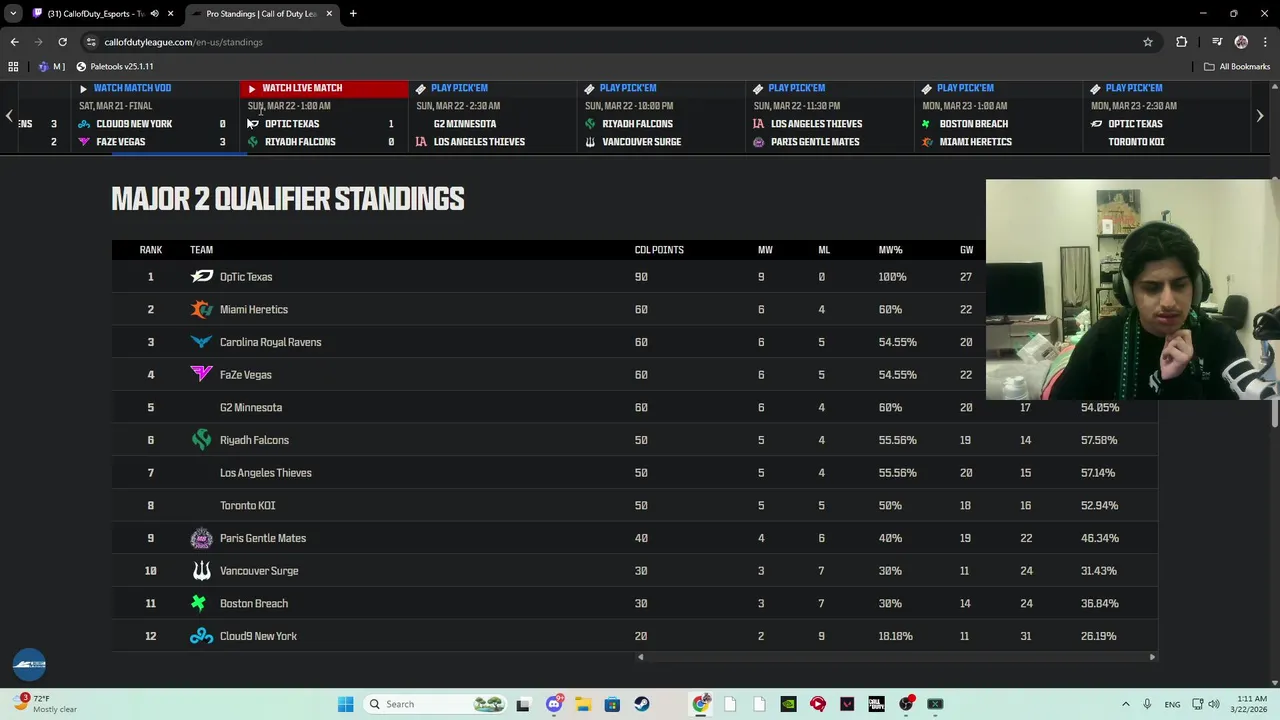
Task: Click the MW% column header
Action: (890, 250)
